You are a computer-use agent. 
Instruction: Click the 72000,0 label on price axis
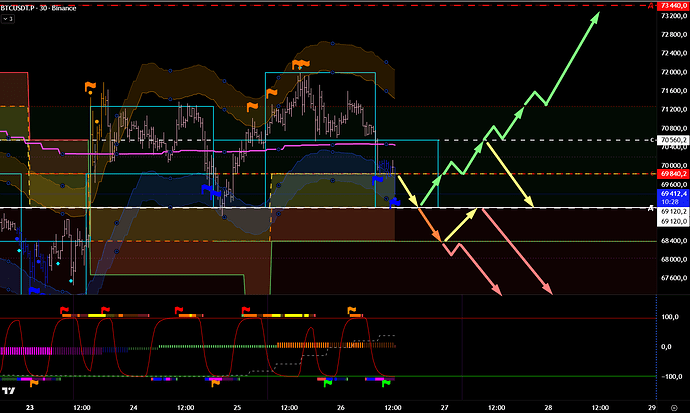(672, 73)
